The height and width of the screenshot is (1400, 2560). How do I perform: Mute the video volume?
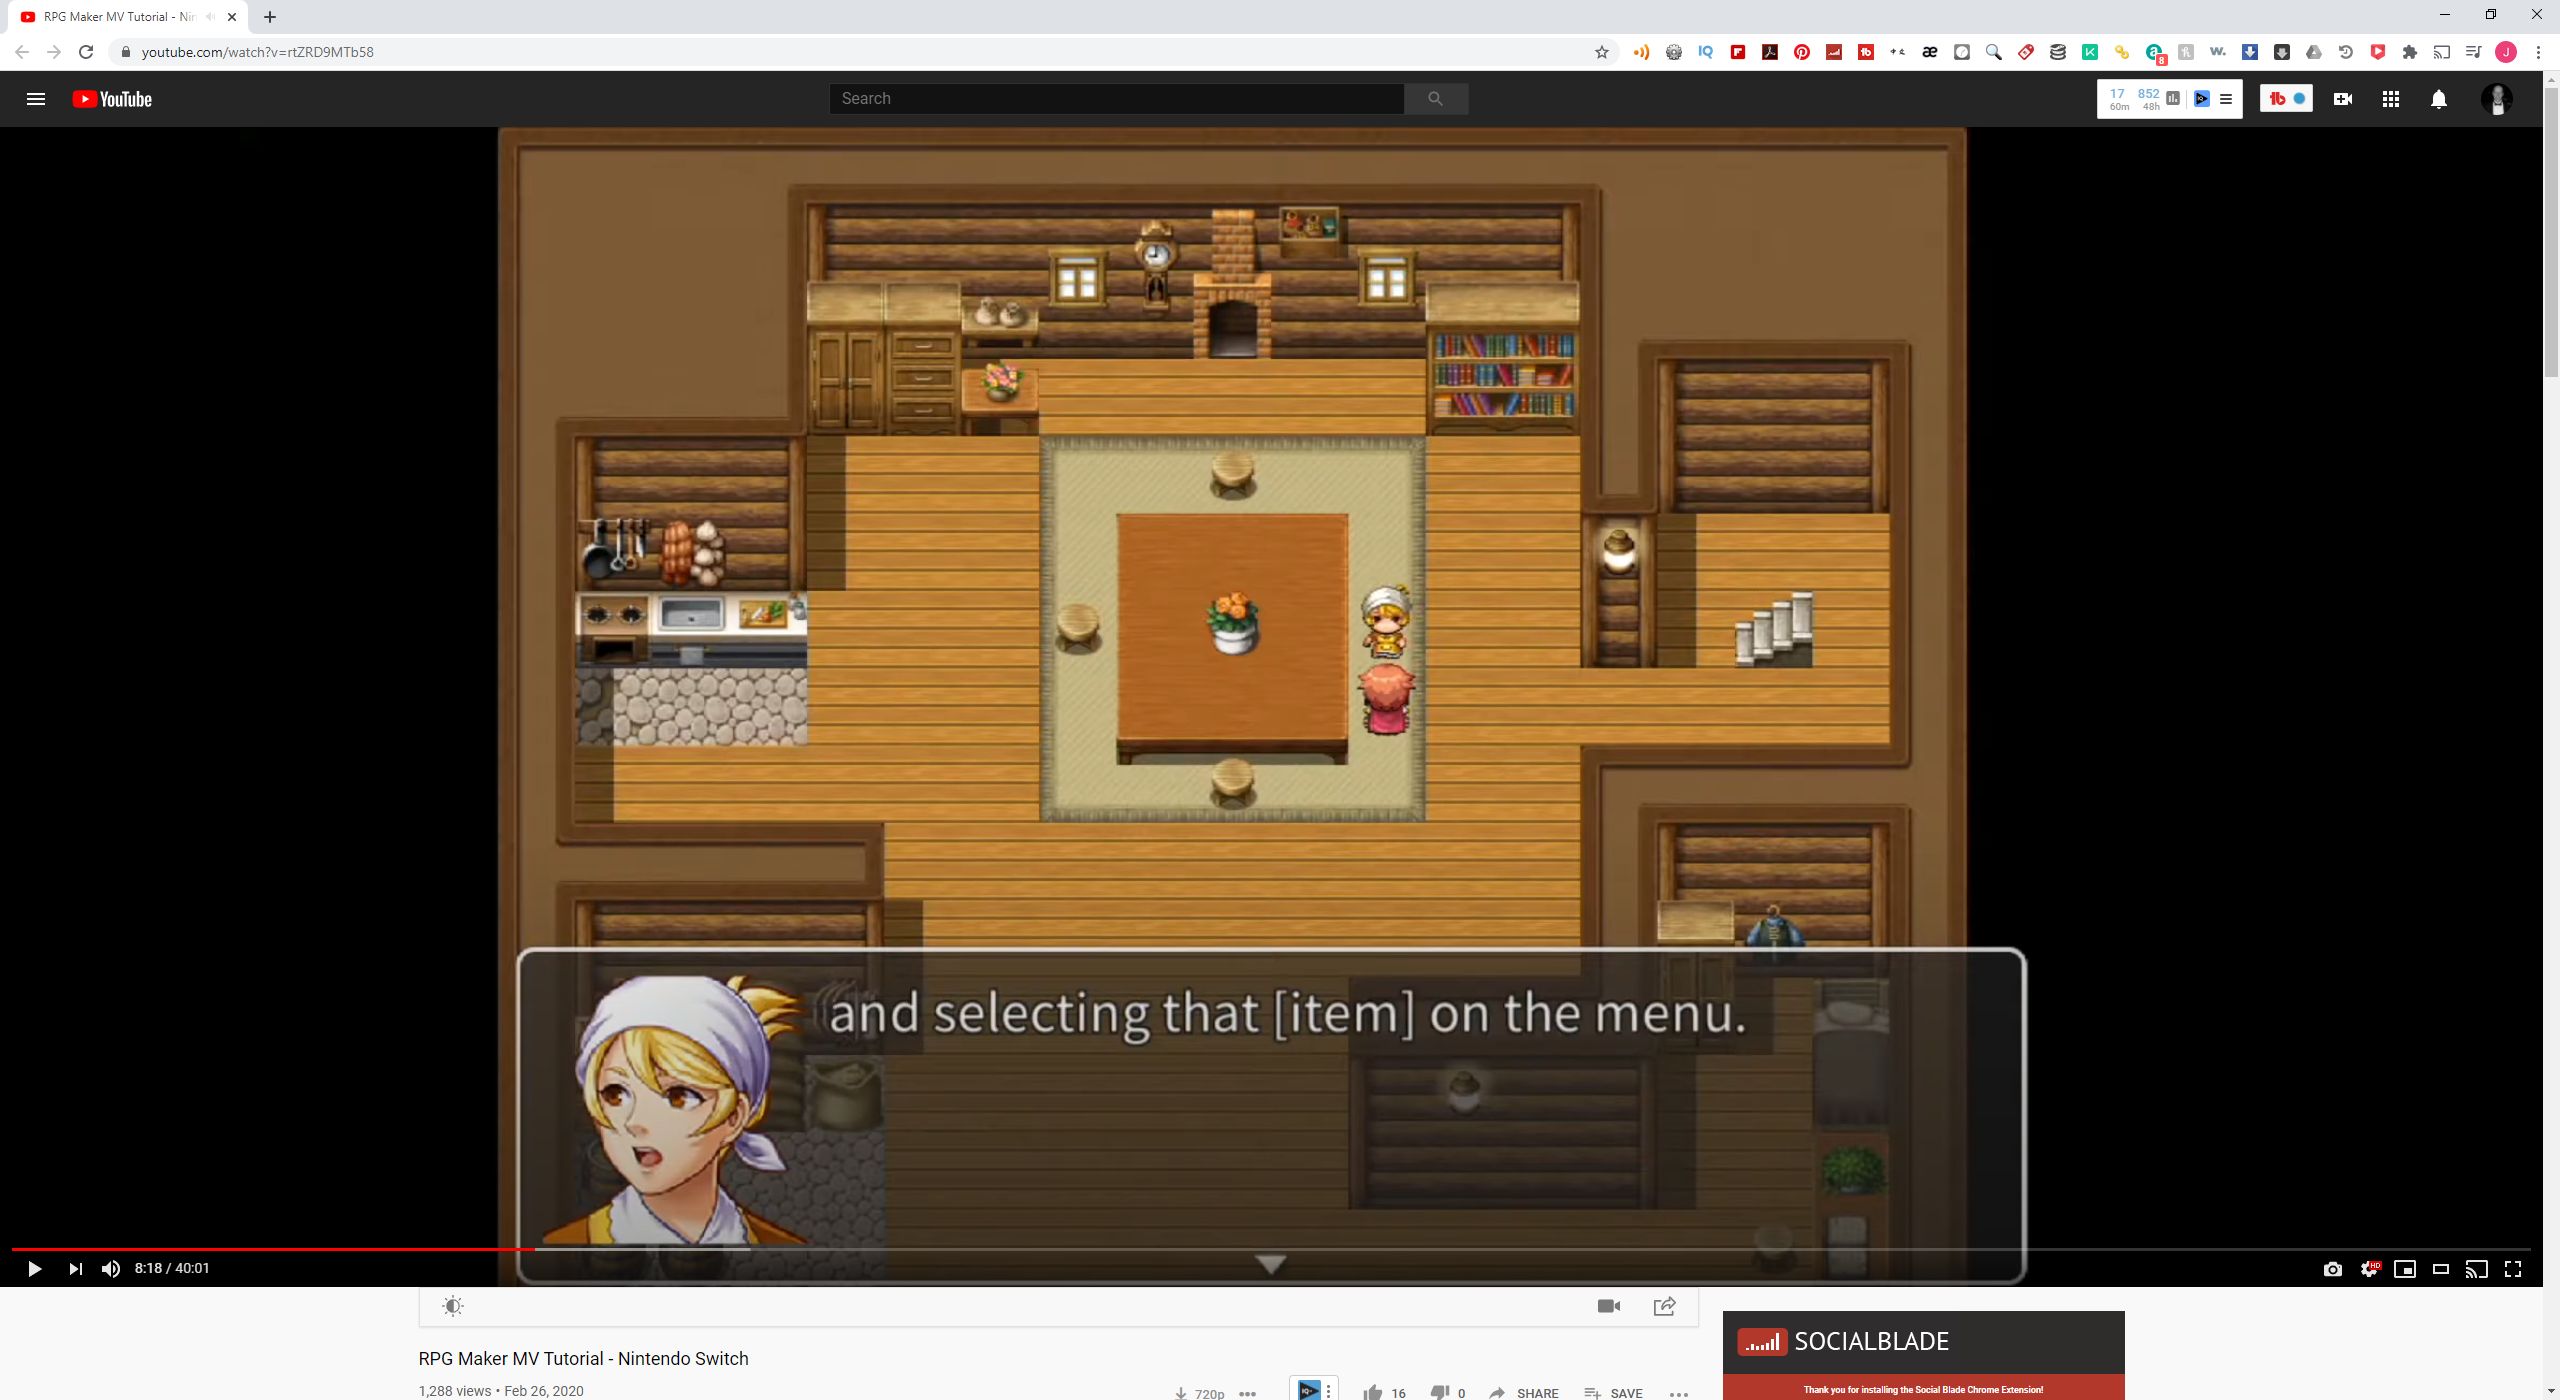coord(111,1269)
